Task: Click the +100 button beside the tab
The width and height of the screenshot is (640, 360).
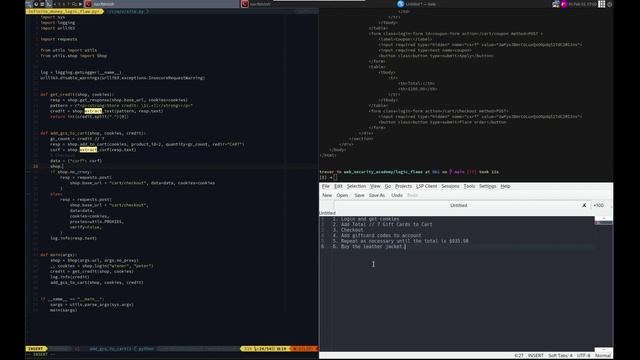Action: pos(598,205)
